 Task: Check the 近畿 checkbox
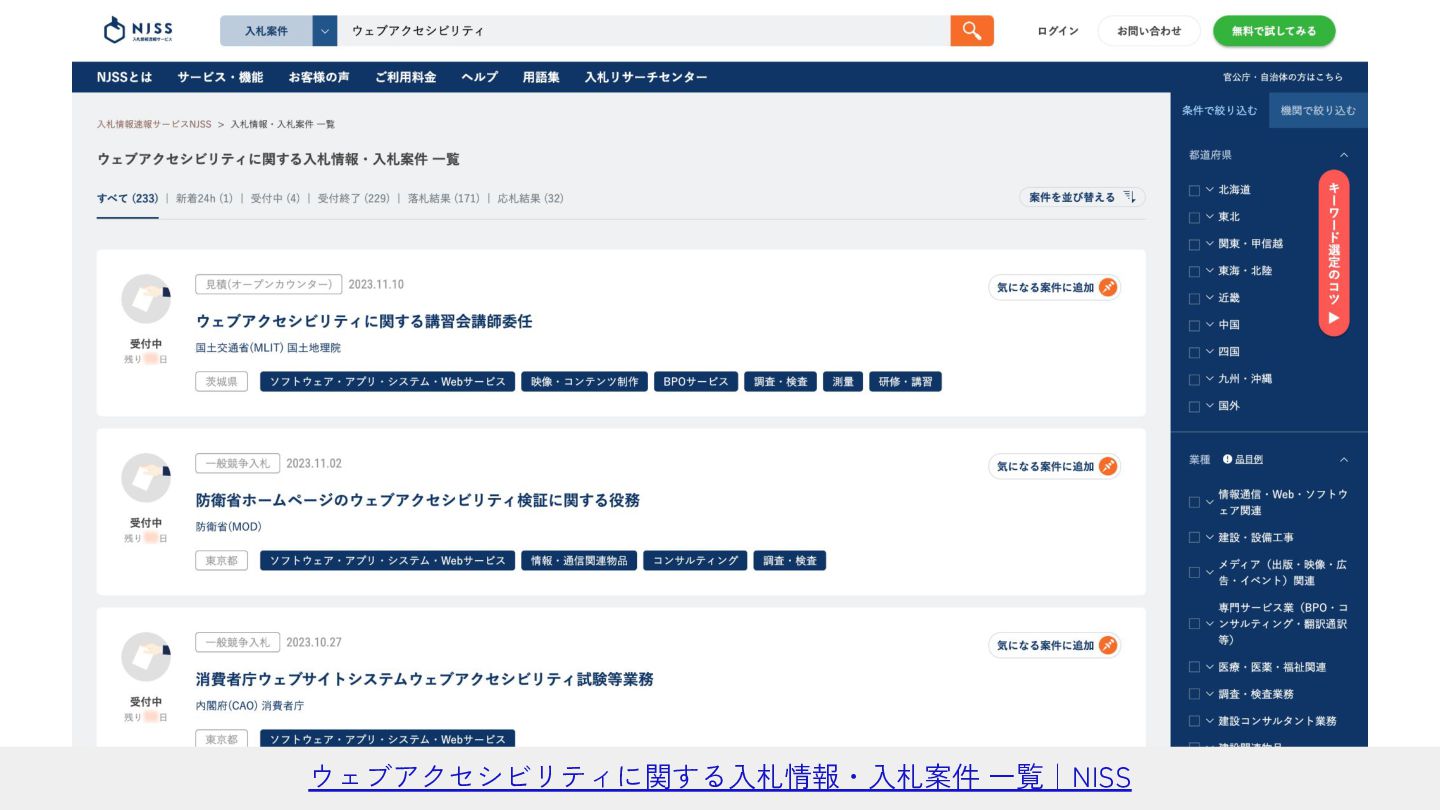(1194, 298)
